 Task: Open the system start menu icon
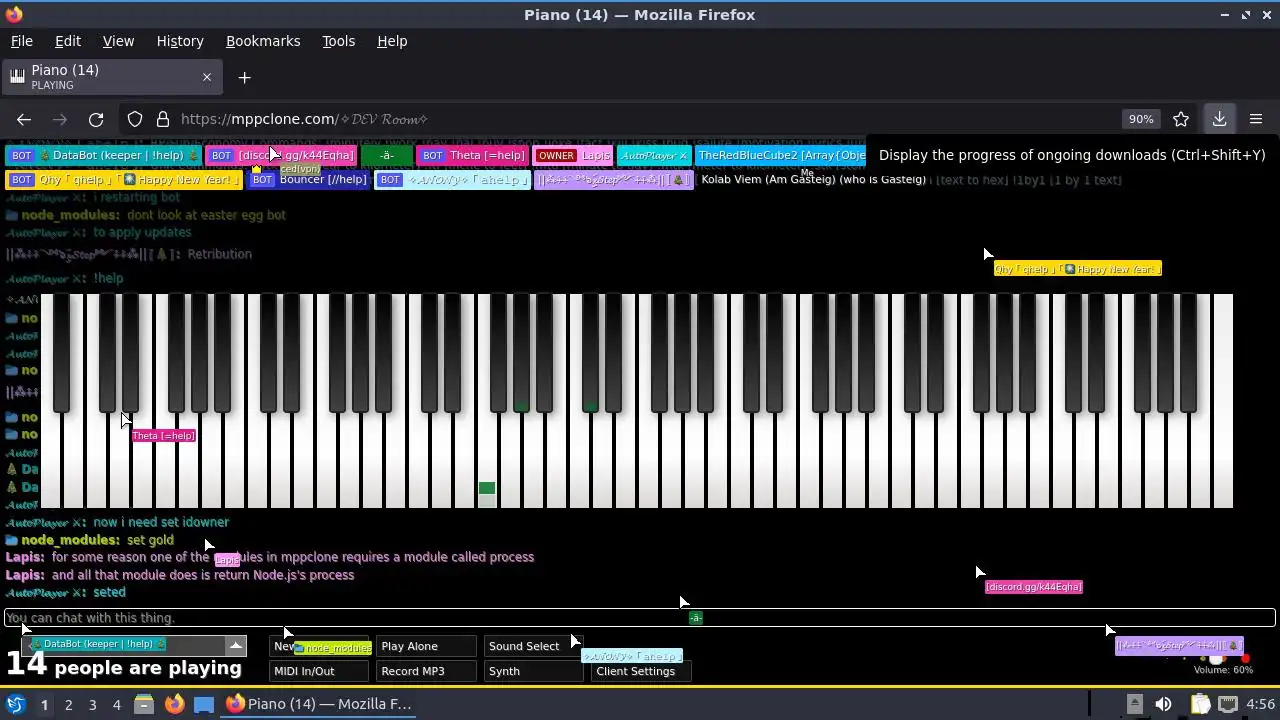[x=15, y=704]
